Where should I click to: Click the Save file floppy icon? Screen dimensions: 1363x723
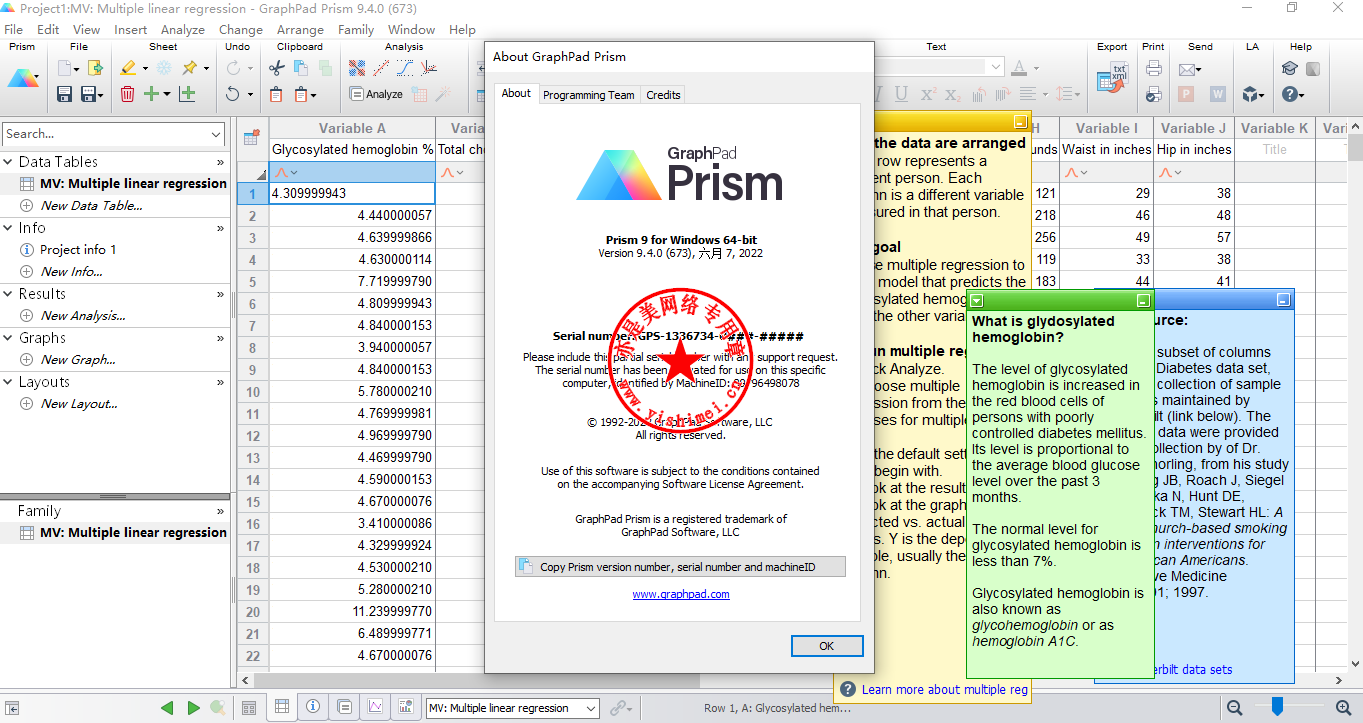(64, 94)
